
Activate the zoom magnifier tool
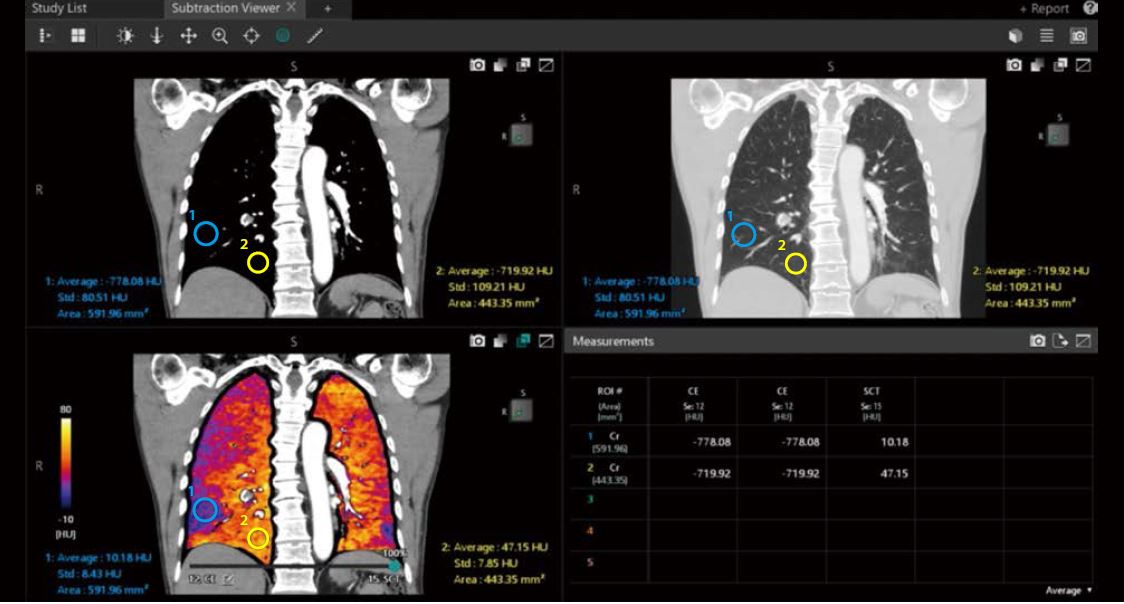220,36
